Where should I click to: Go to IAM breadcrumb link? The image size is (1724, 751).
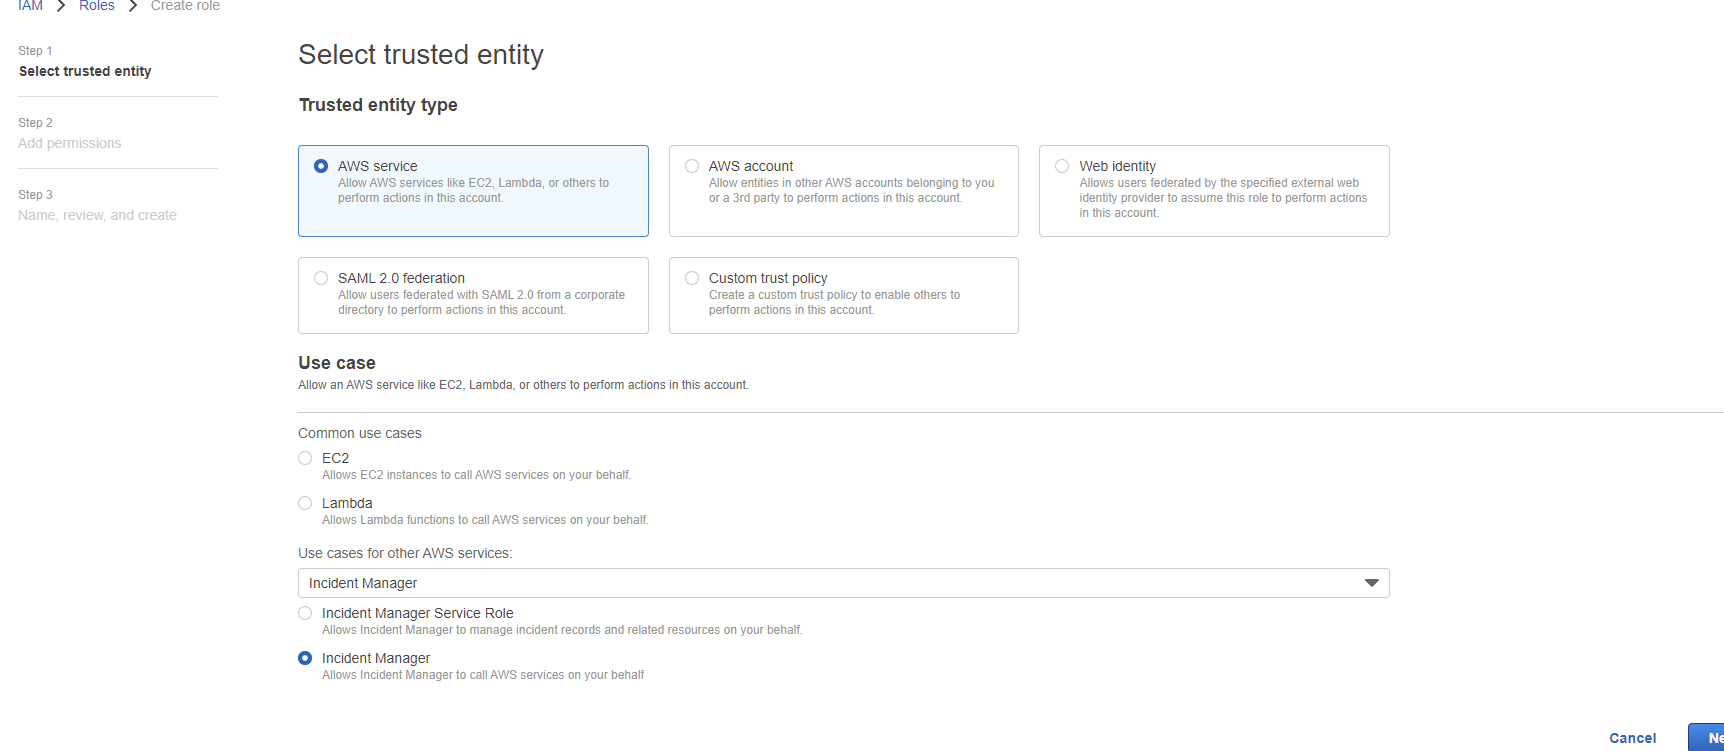(30, 6)
